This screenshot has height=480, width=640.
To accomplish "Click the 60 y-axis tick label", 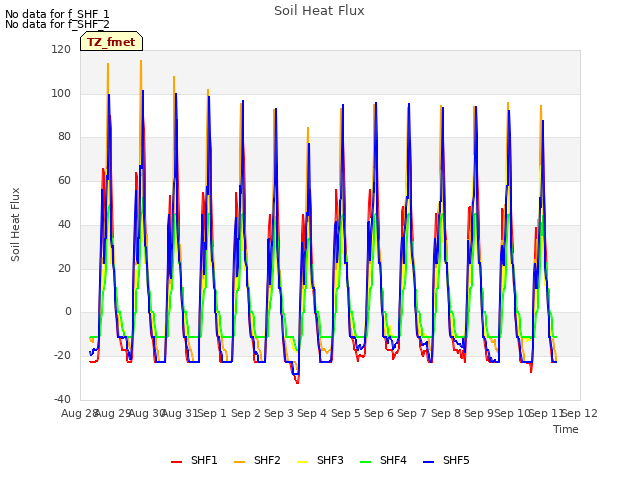I will pos(64,180).
